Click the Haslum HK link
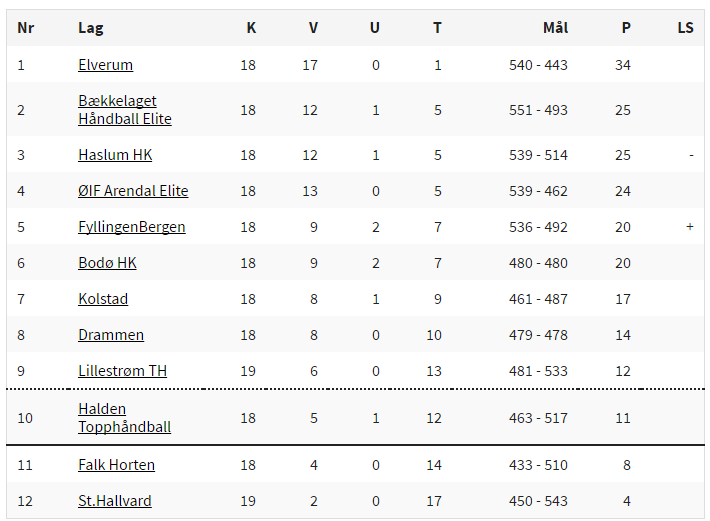Image resolution: width=710 pixels, height=521 pixels. [115, 155]
